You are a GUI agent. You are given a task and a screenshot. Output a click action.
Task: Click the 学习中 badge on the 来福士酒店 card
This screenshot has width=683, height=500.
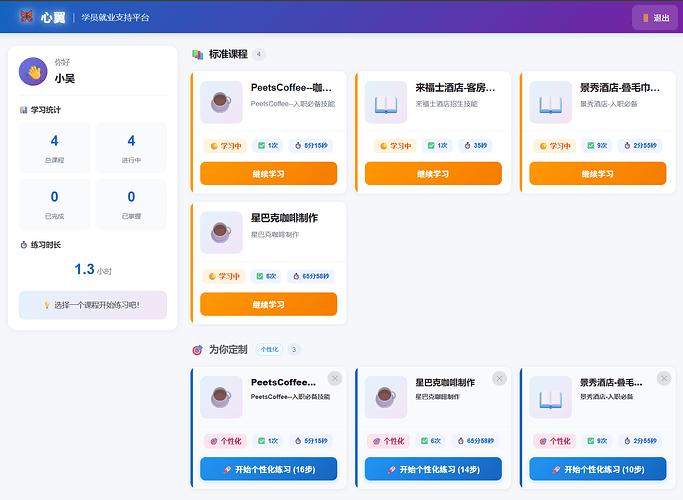(395, 146)
